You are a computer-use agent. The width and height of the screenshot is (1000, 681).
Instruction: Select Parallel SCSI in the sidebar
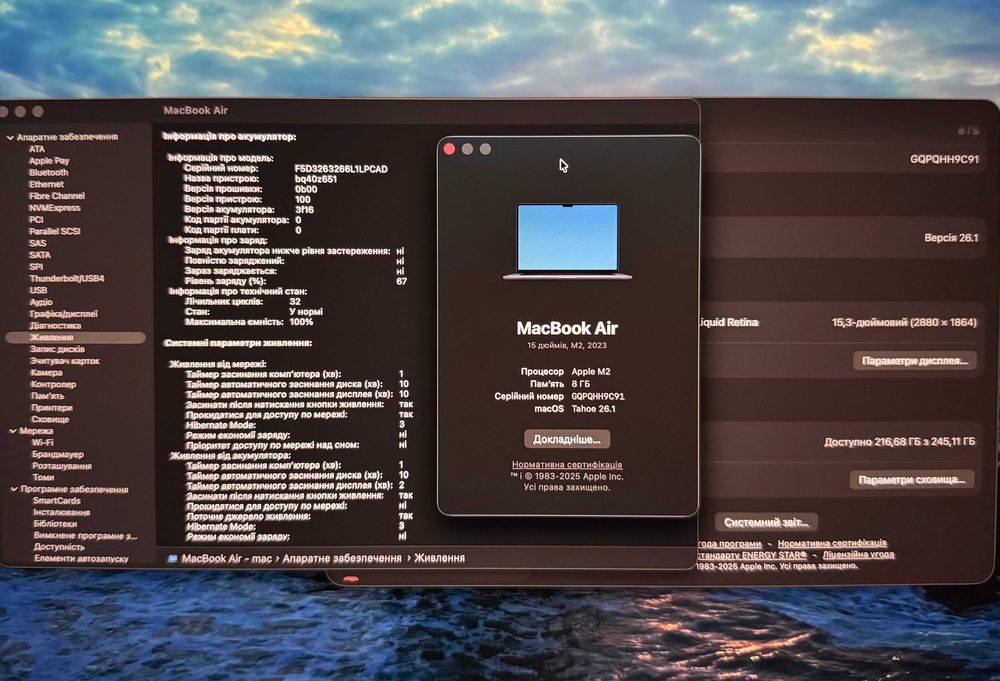click(55, 231)
